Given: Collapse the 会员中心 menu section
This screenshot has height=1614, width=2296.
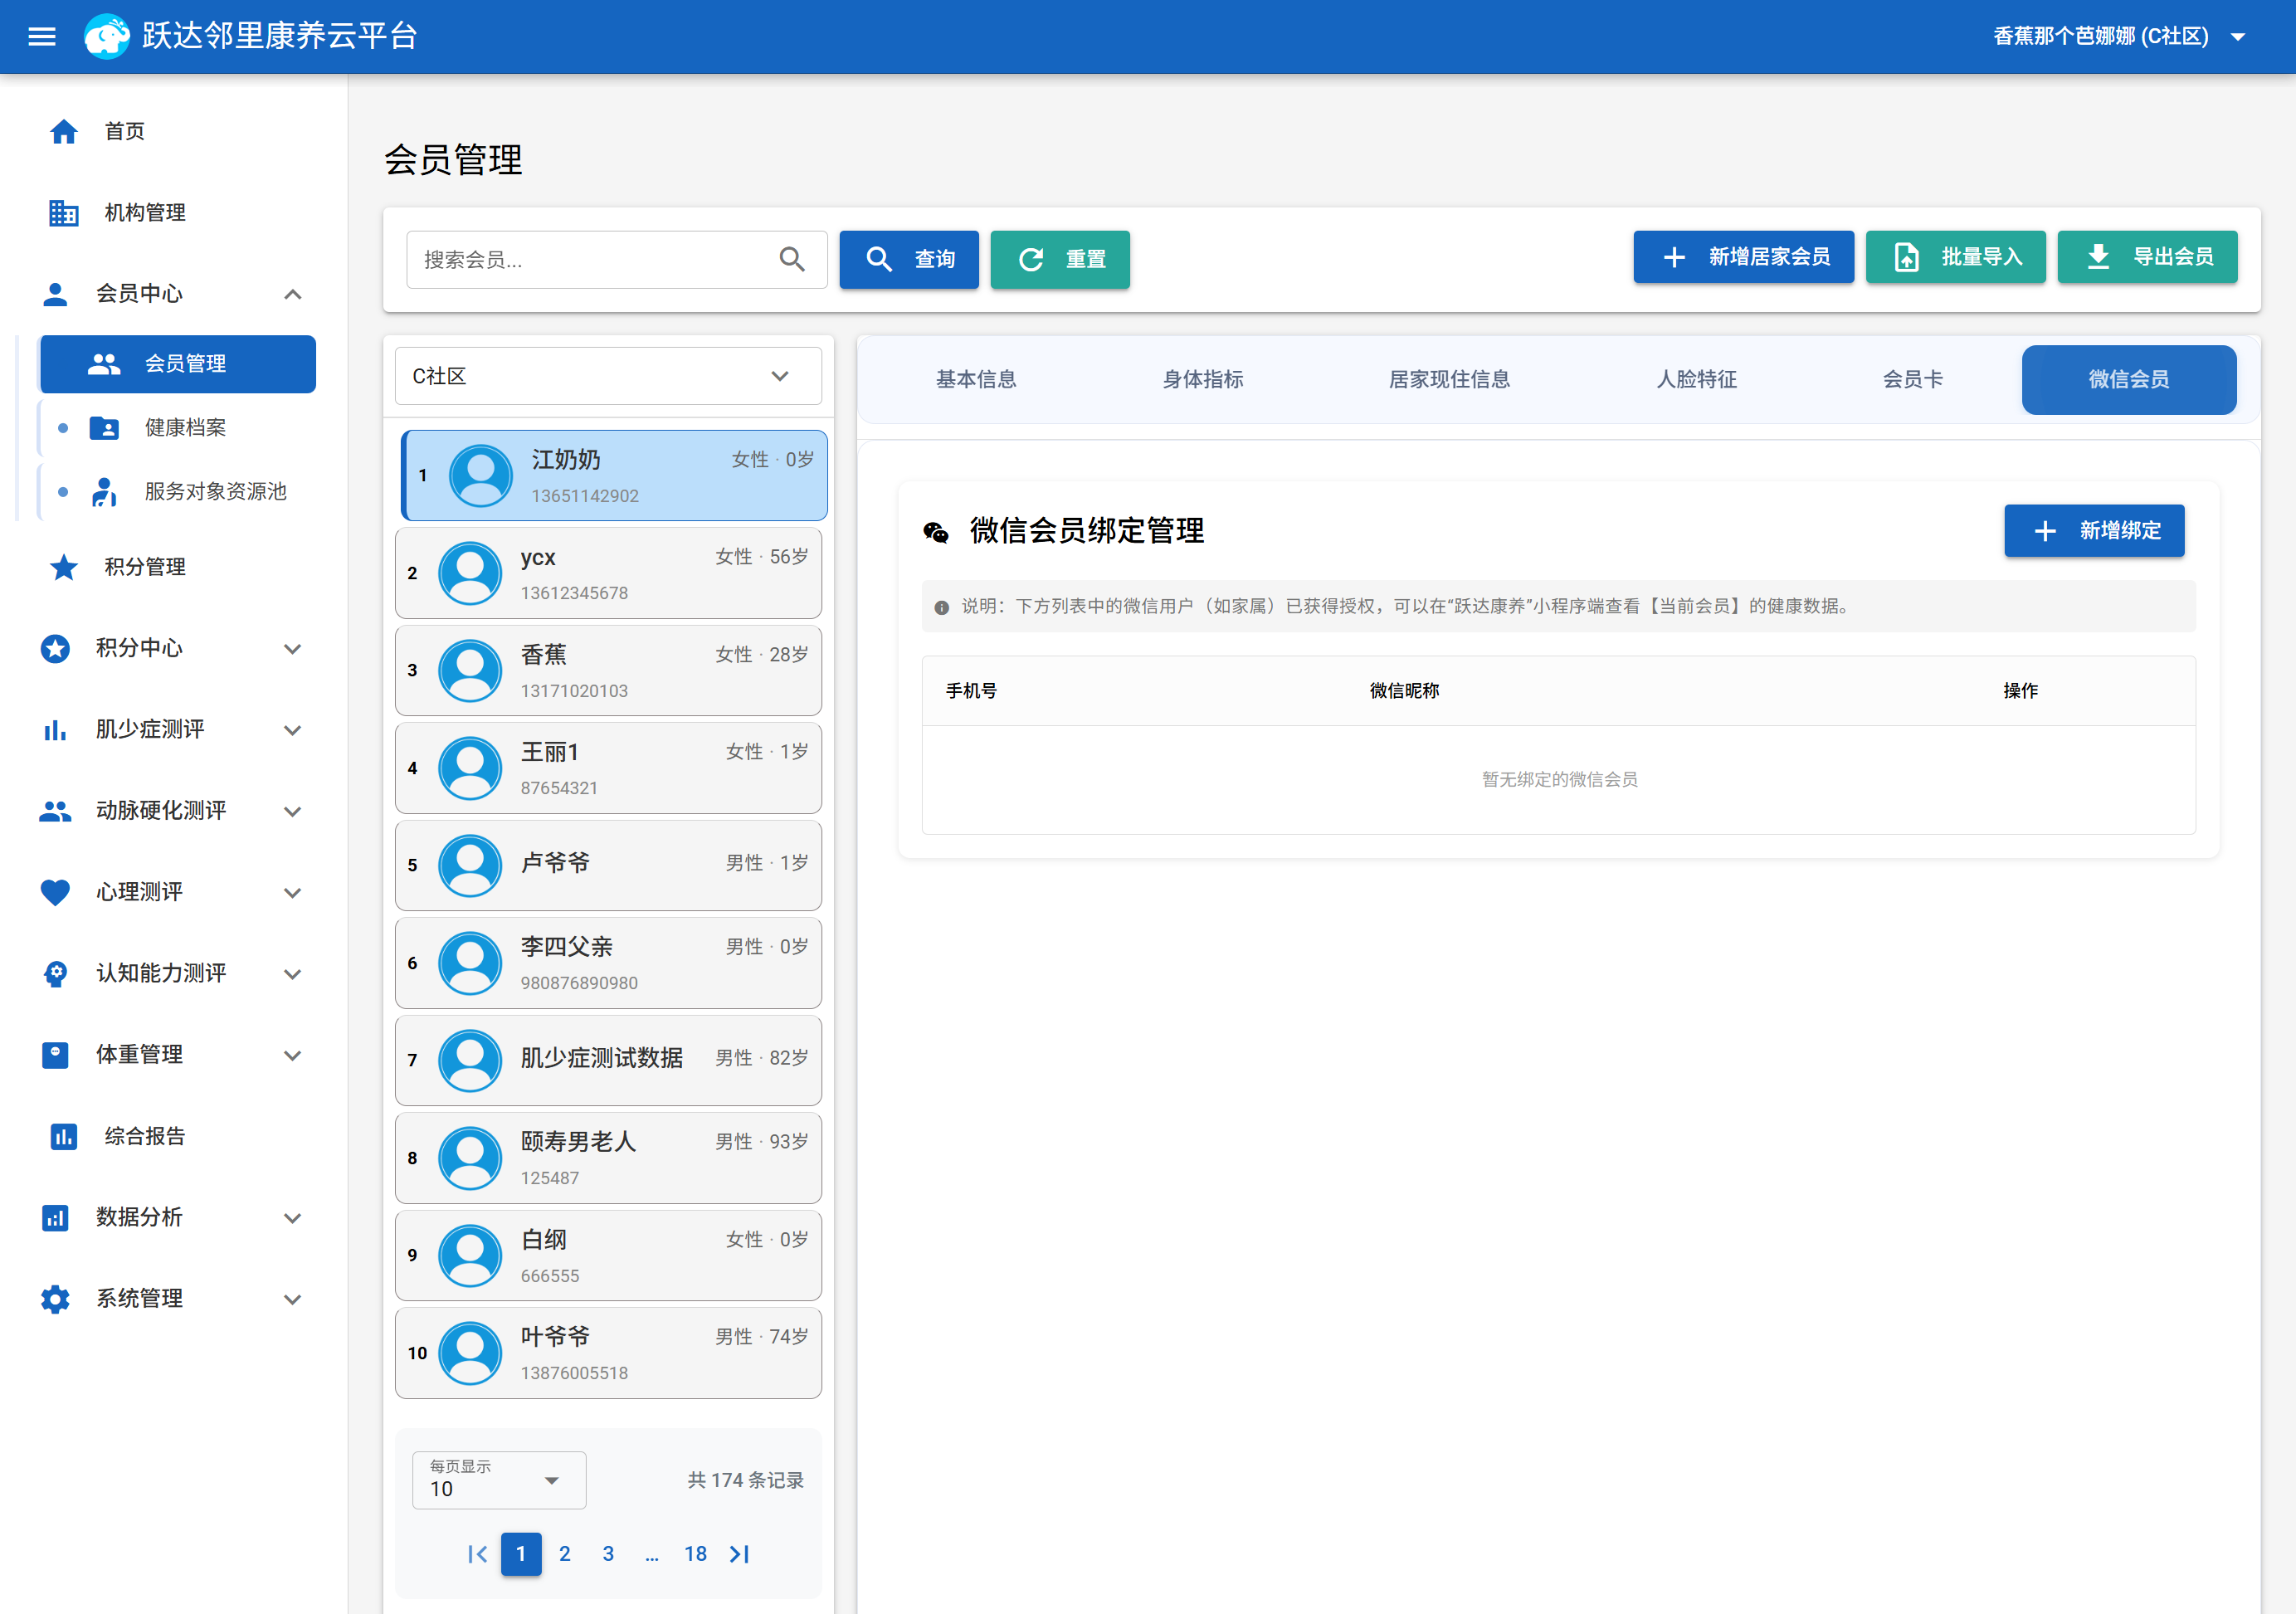Looking at the screenshot, I should coord(293,294).
